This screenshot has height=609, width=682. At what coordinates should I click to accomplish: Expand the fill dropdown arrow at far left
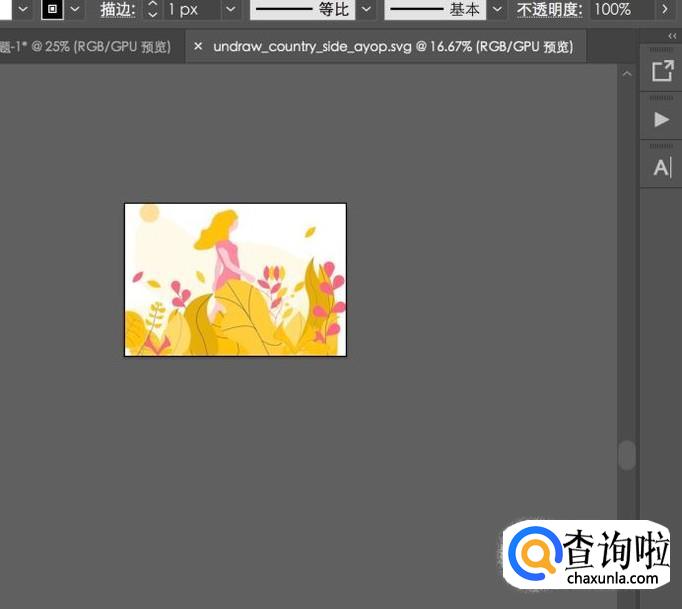[23, 9]
